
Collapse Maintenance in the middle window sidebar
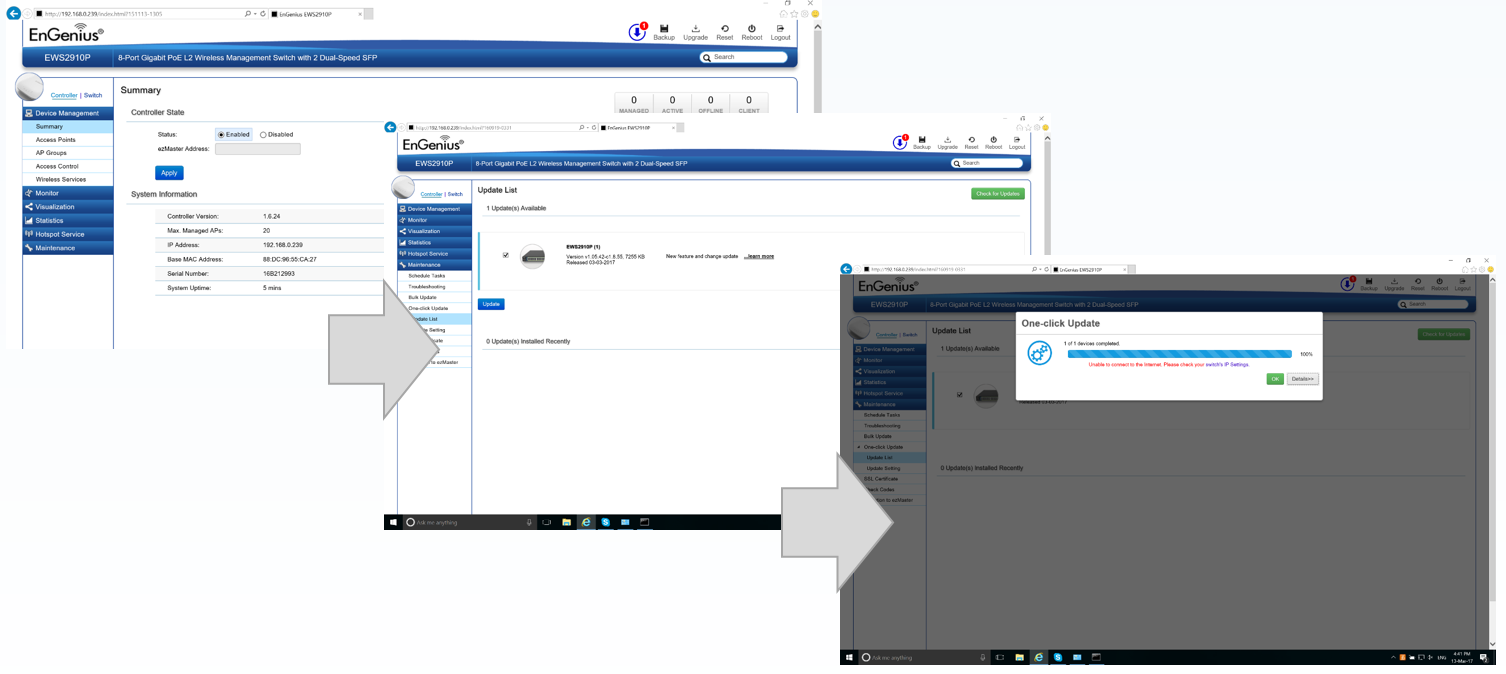[435, 265]
